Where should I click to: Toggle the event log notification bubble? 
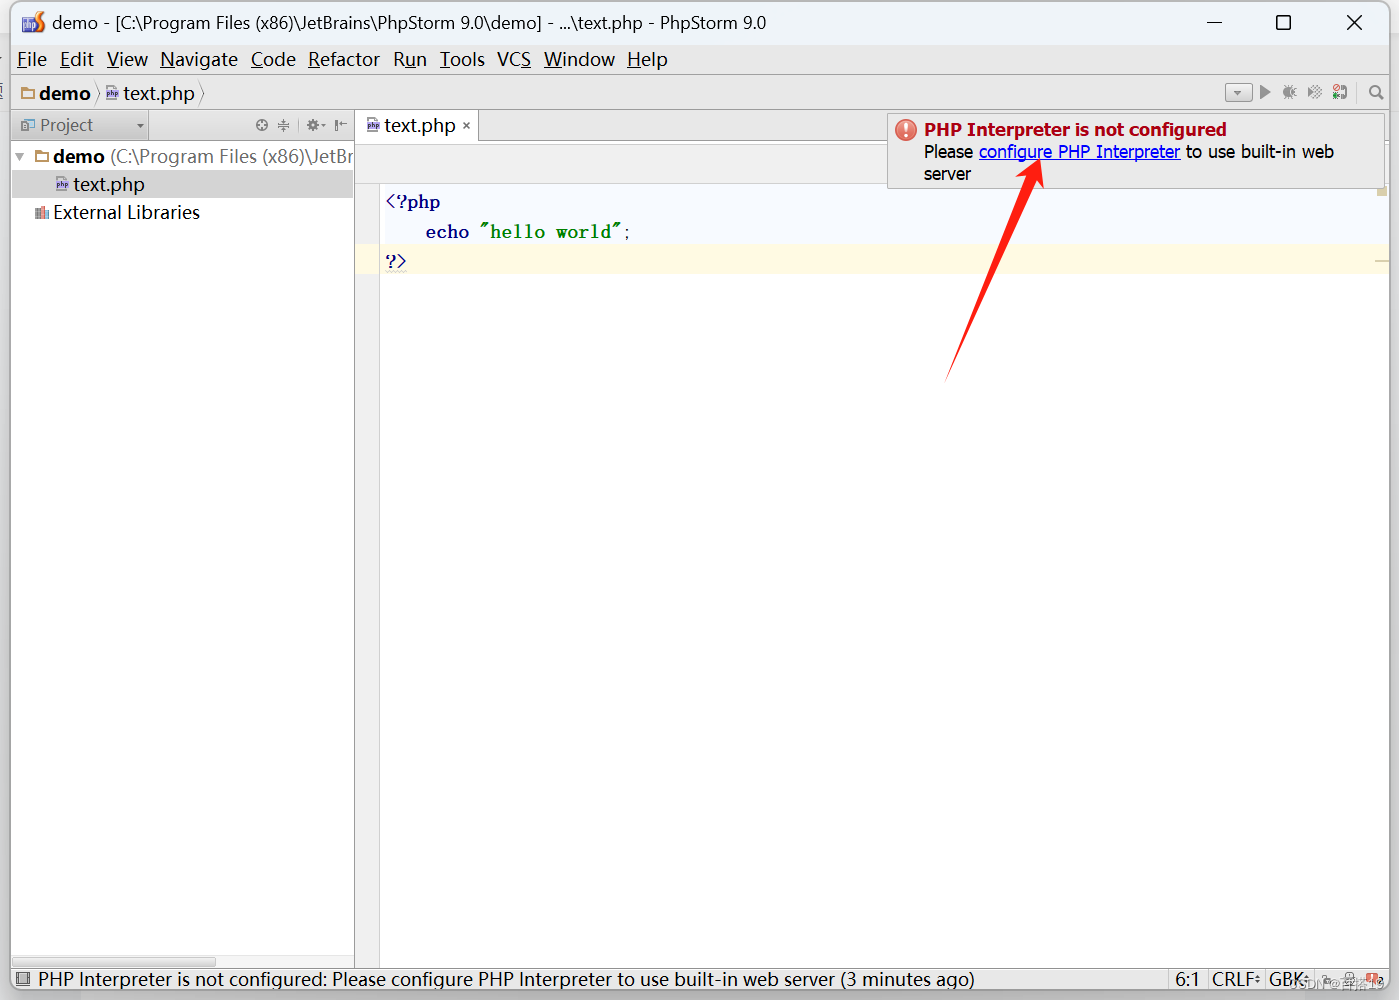coord(1370,977)
